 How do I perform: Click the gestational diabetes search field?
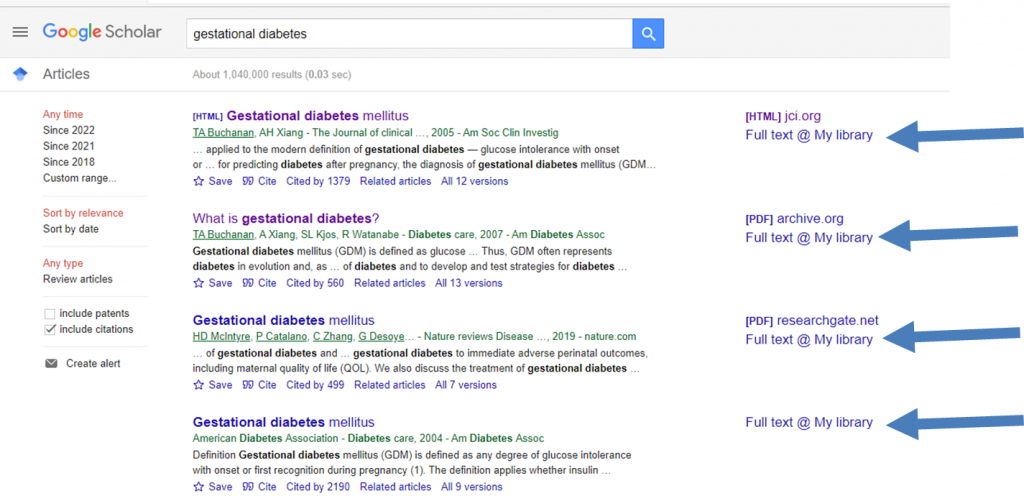(410, 34)
